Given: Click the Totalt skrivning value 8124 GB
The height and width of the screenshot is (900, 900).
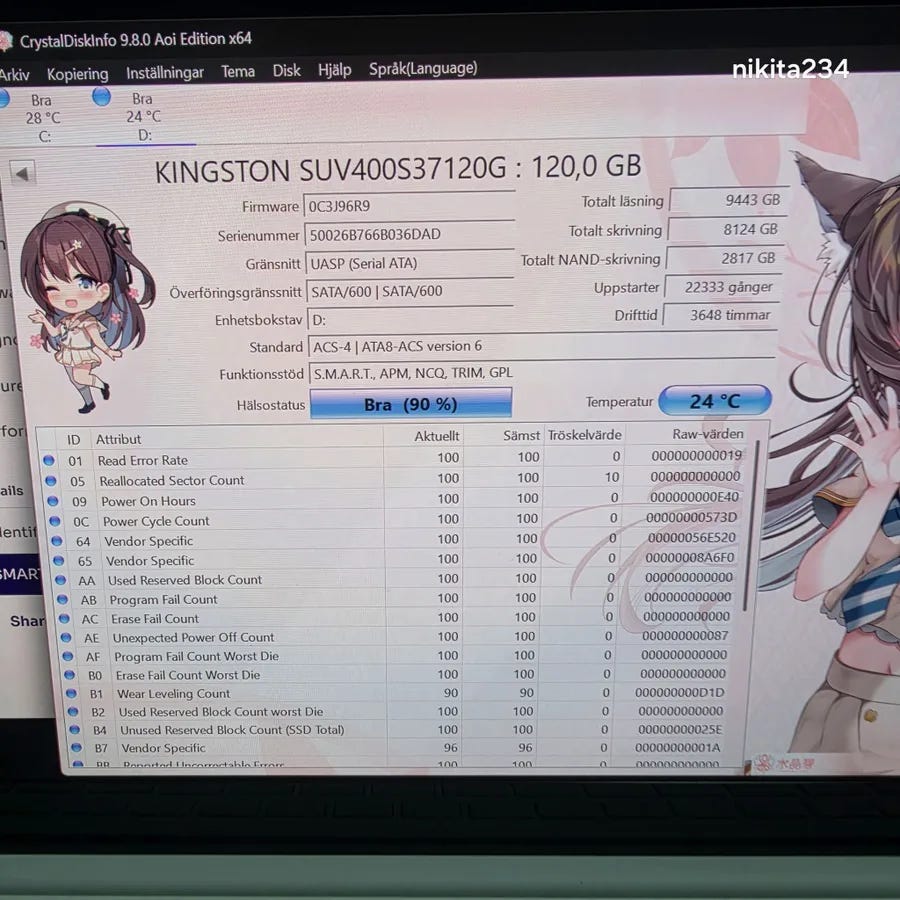Looking at the screenshot, I should click(x=726, y=230).
